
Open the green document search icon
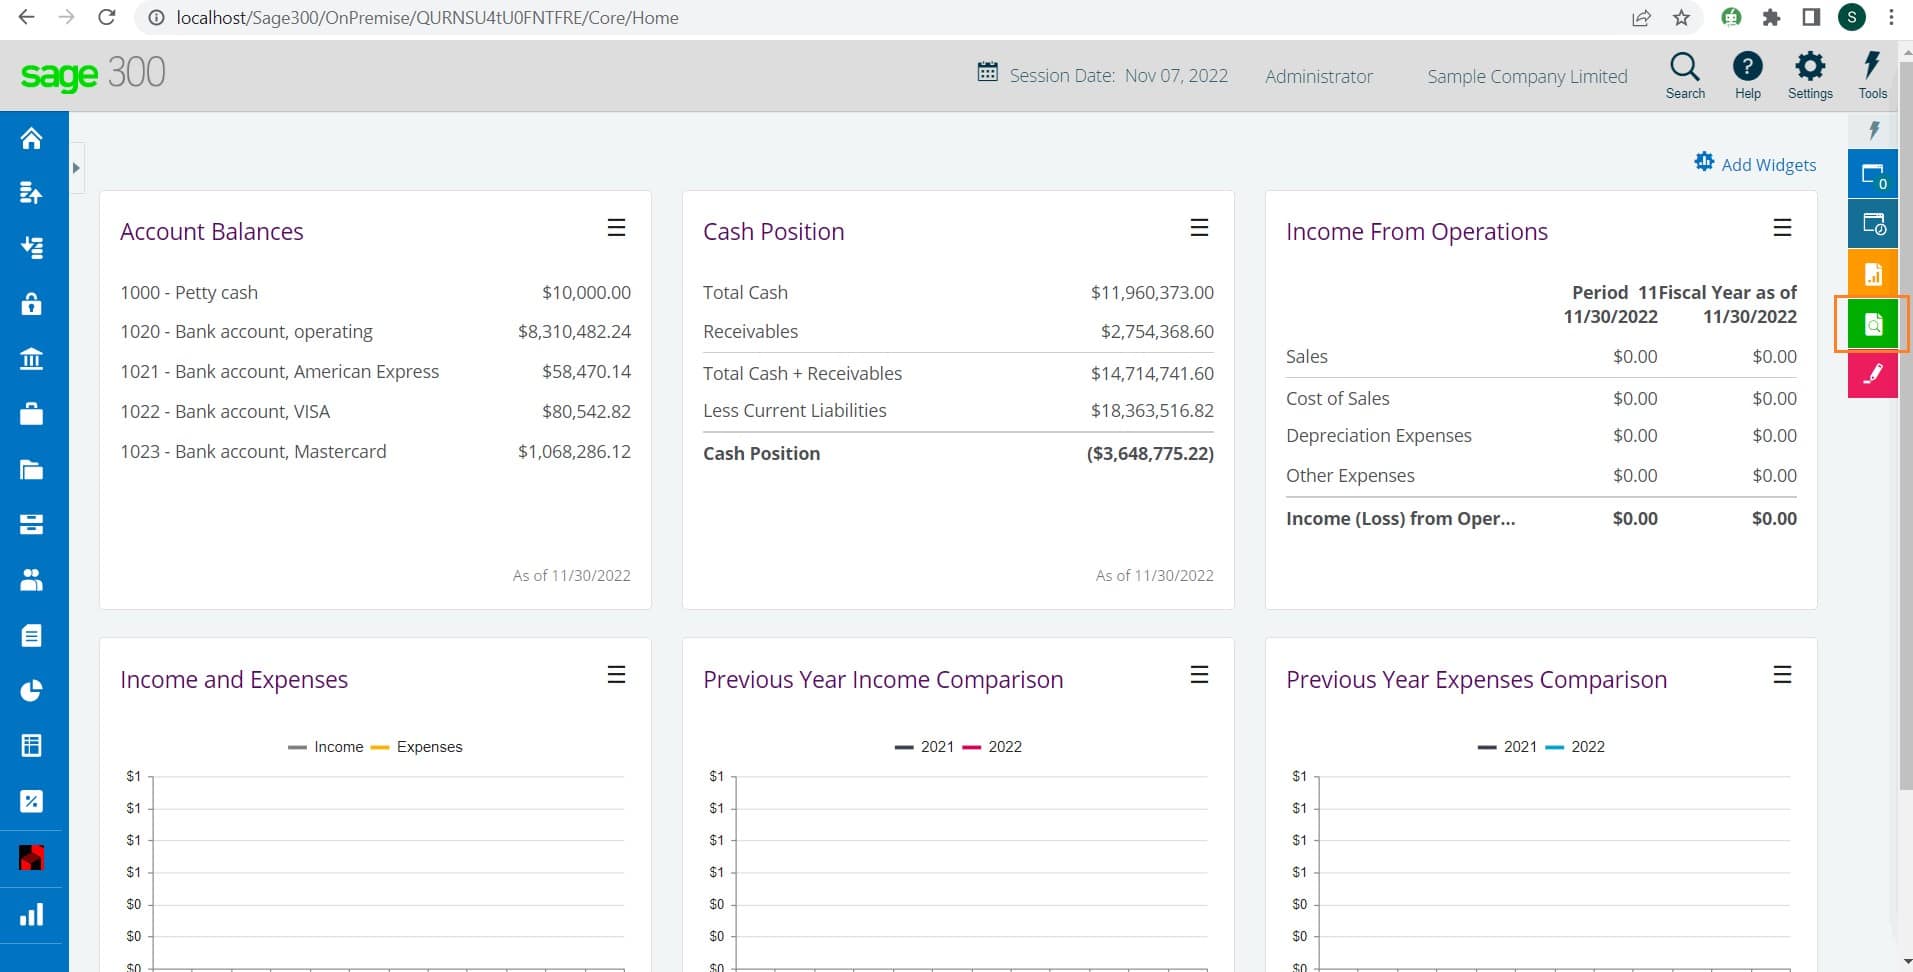pos(1873,324)
